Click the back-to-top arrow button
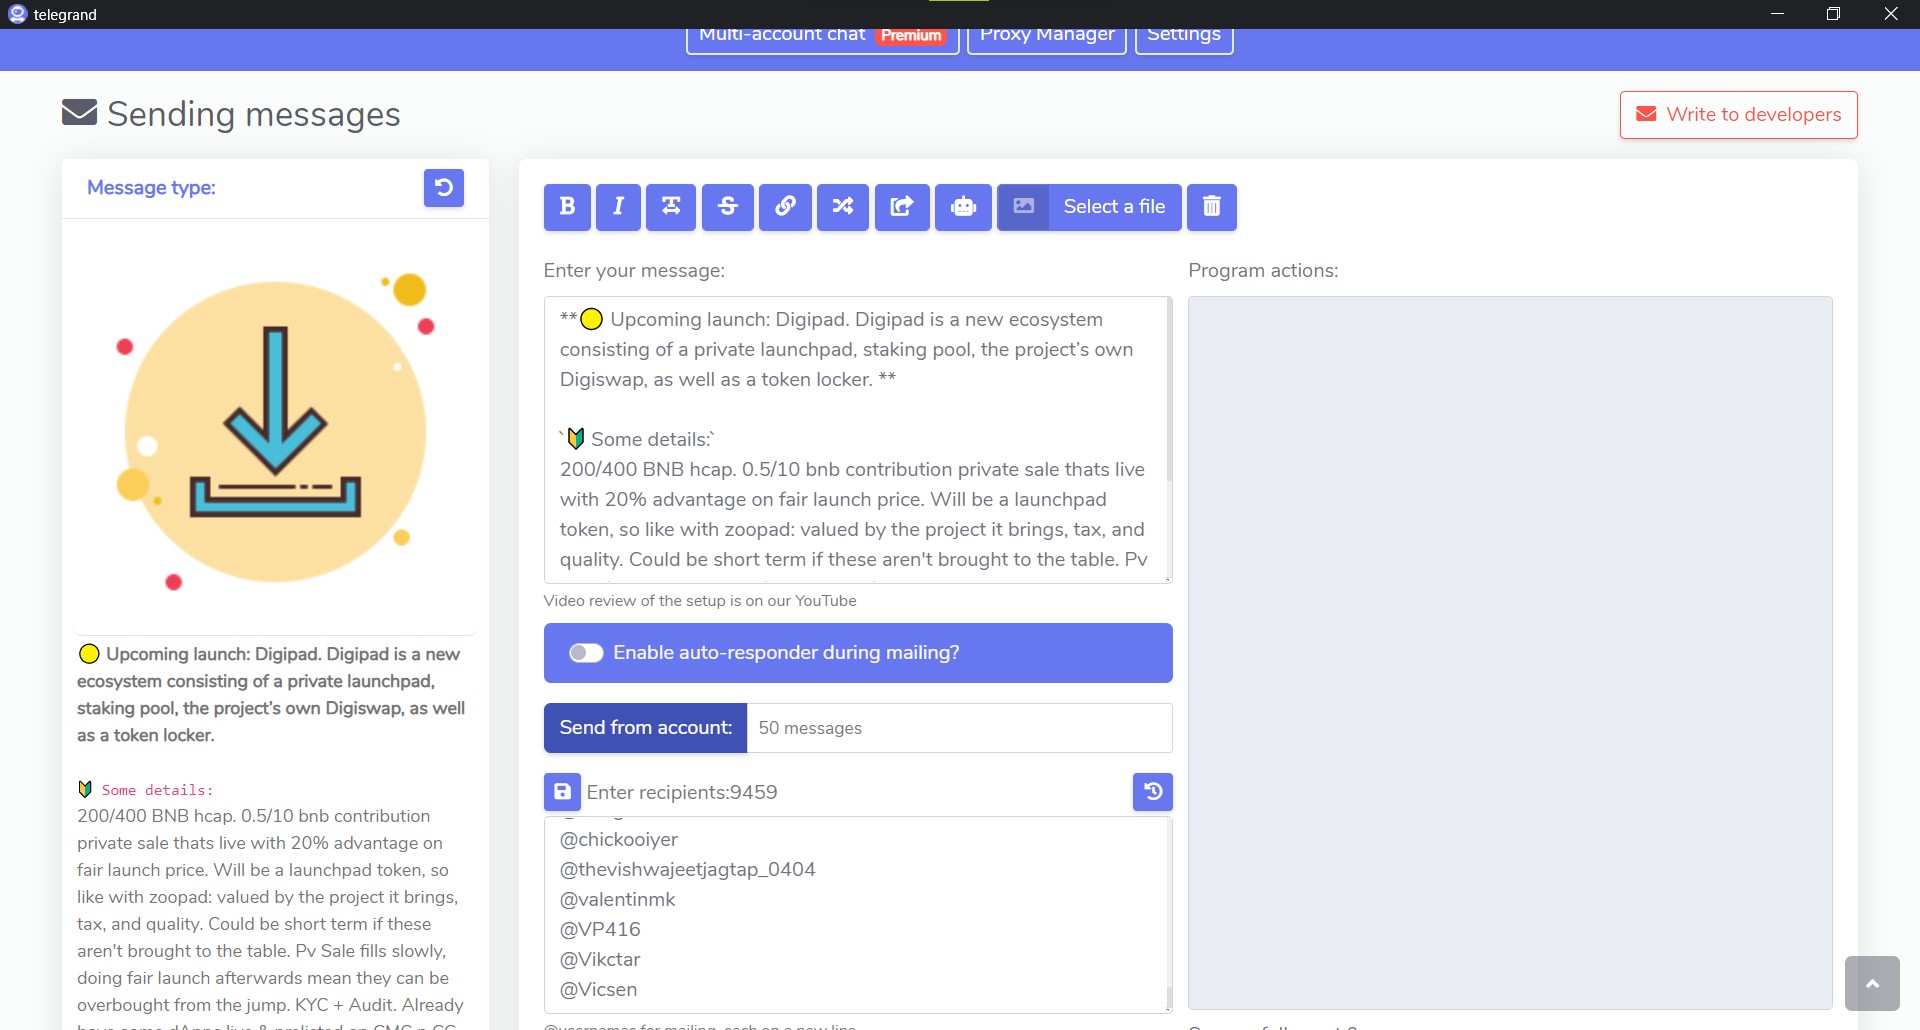The width and height of the screenshot is (1920, 1030). click(x=1872, y=983)
